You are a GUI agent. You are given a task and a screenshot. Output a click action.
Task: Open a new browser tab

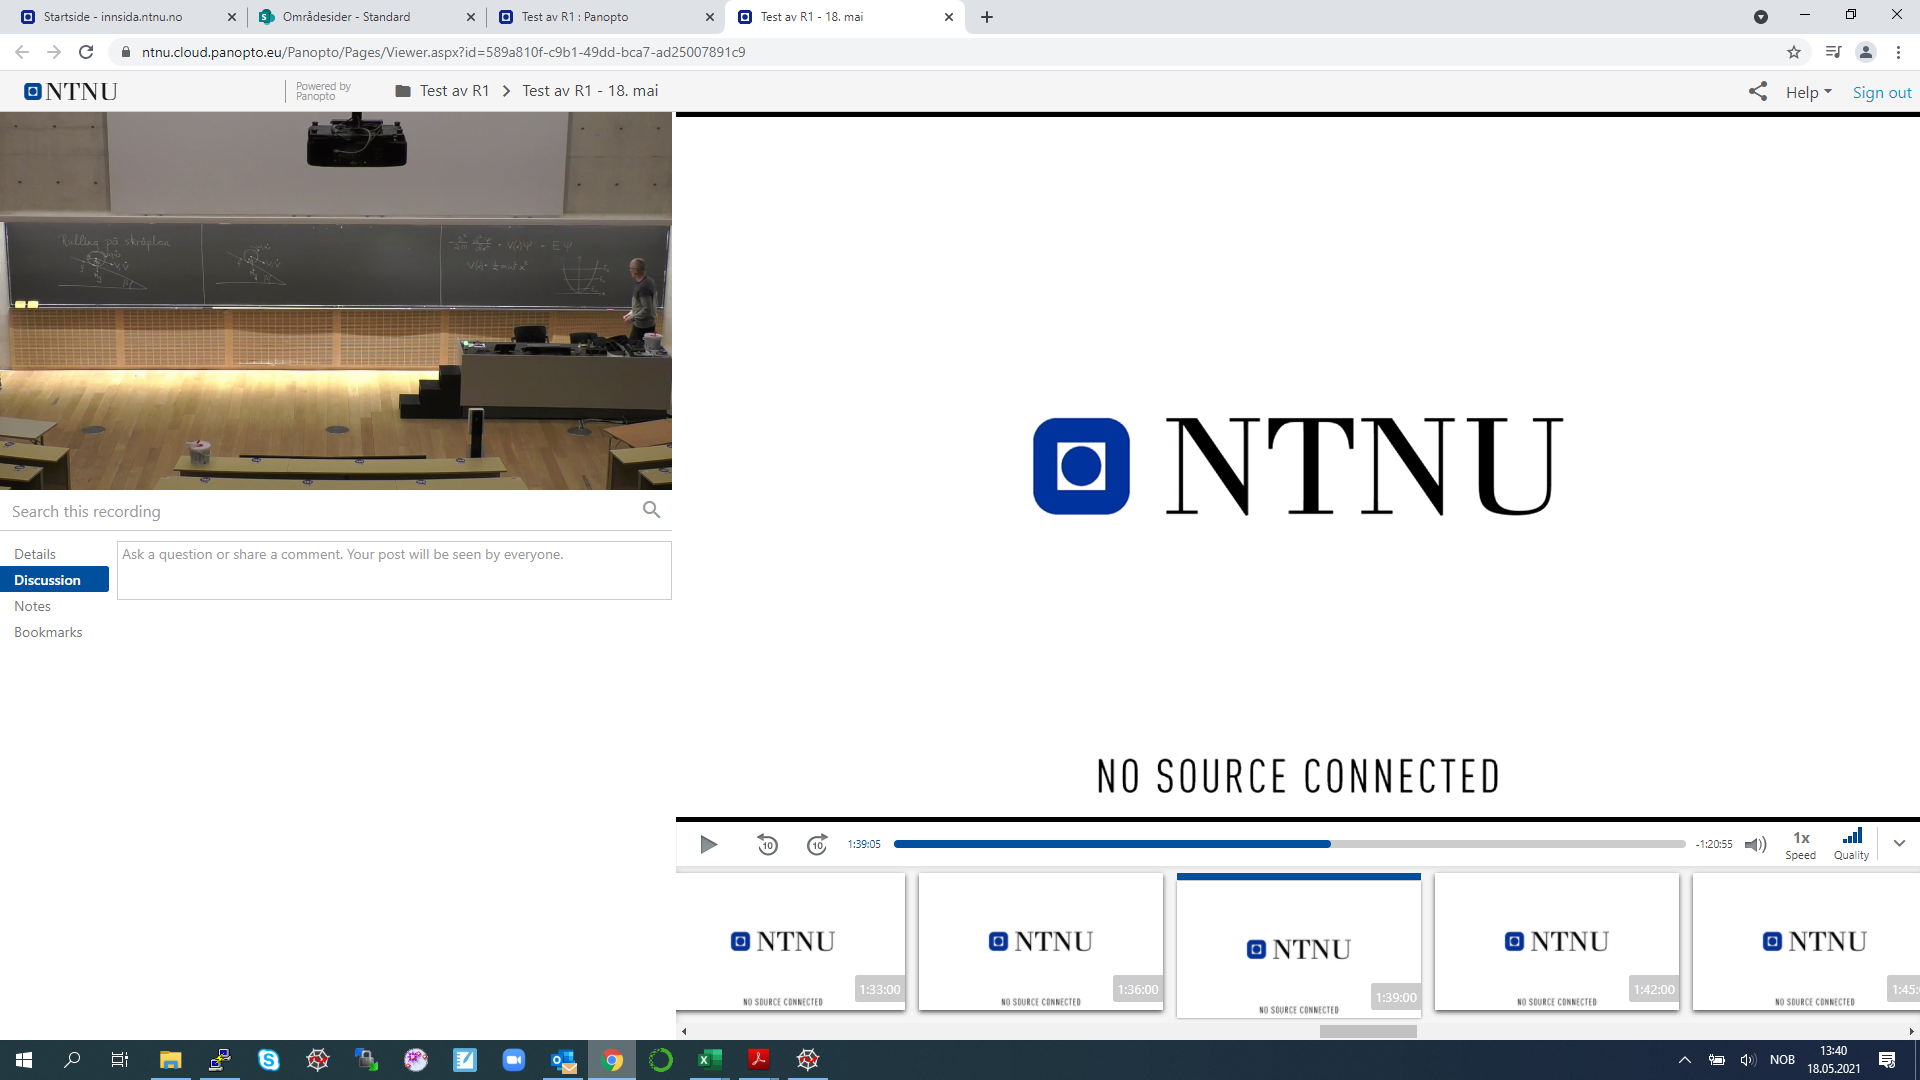point(987,17)
